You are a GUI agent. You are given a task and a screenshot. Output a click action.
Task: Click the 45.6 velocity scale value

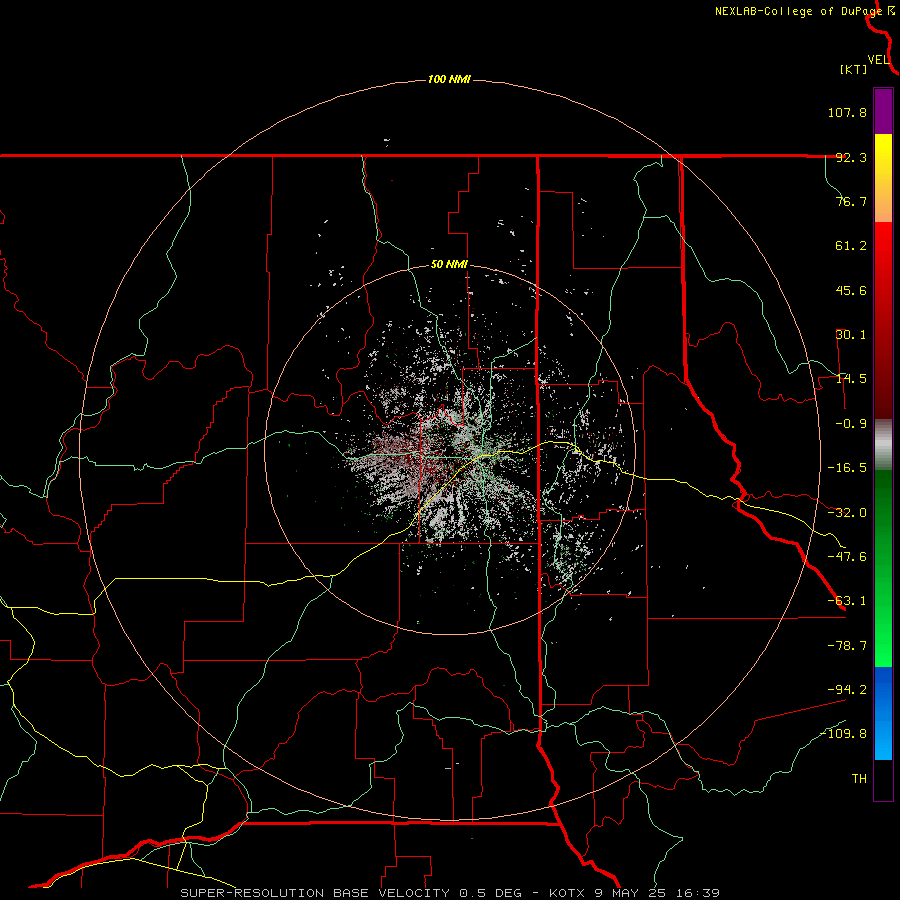(851, 290)
